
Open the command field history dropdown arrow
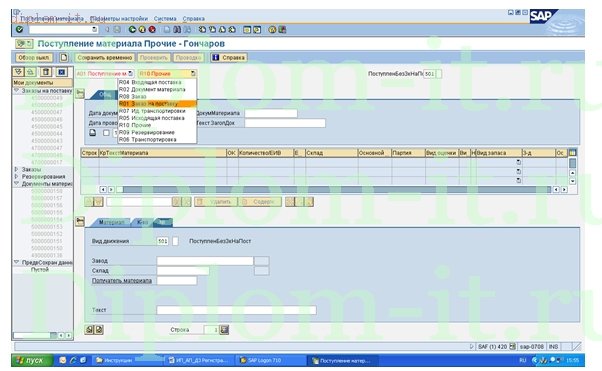[x=94, y=30]
